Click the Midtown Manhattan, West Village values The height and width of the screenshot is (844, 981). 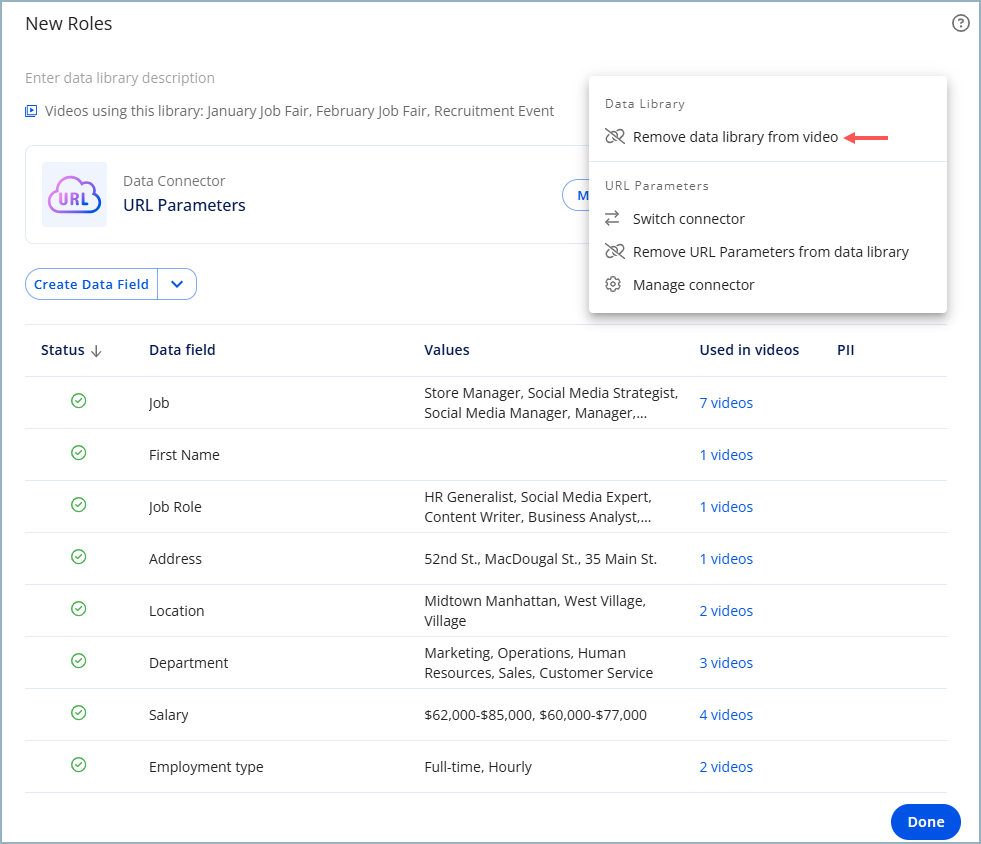click(x=535, y=611)
